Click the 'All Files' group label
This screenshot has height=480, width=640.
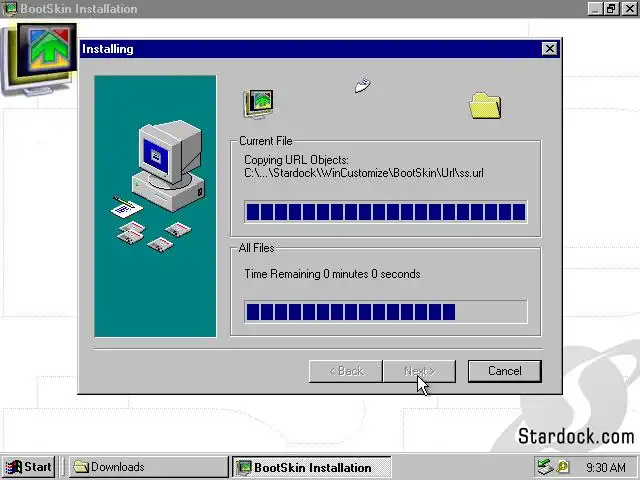coord(256,248)
